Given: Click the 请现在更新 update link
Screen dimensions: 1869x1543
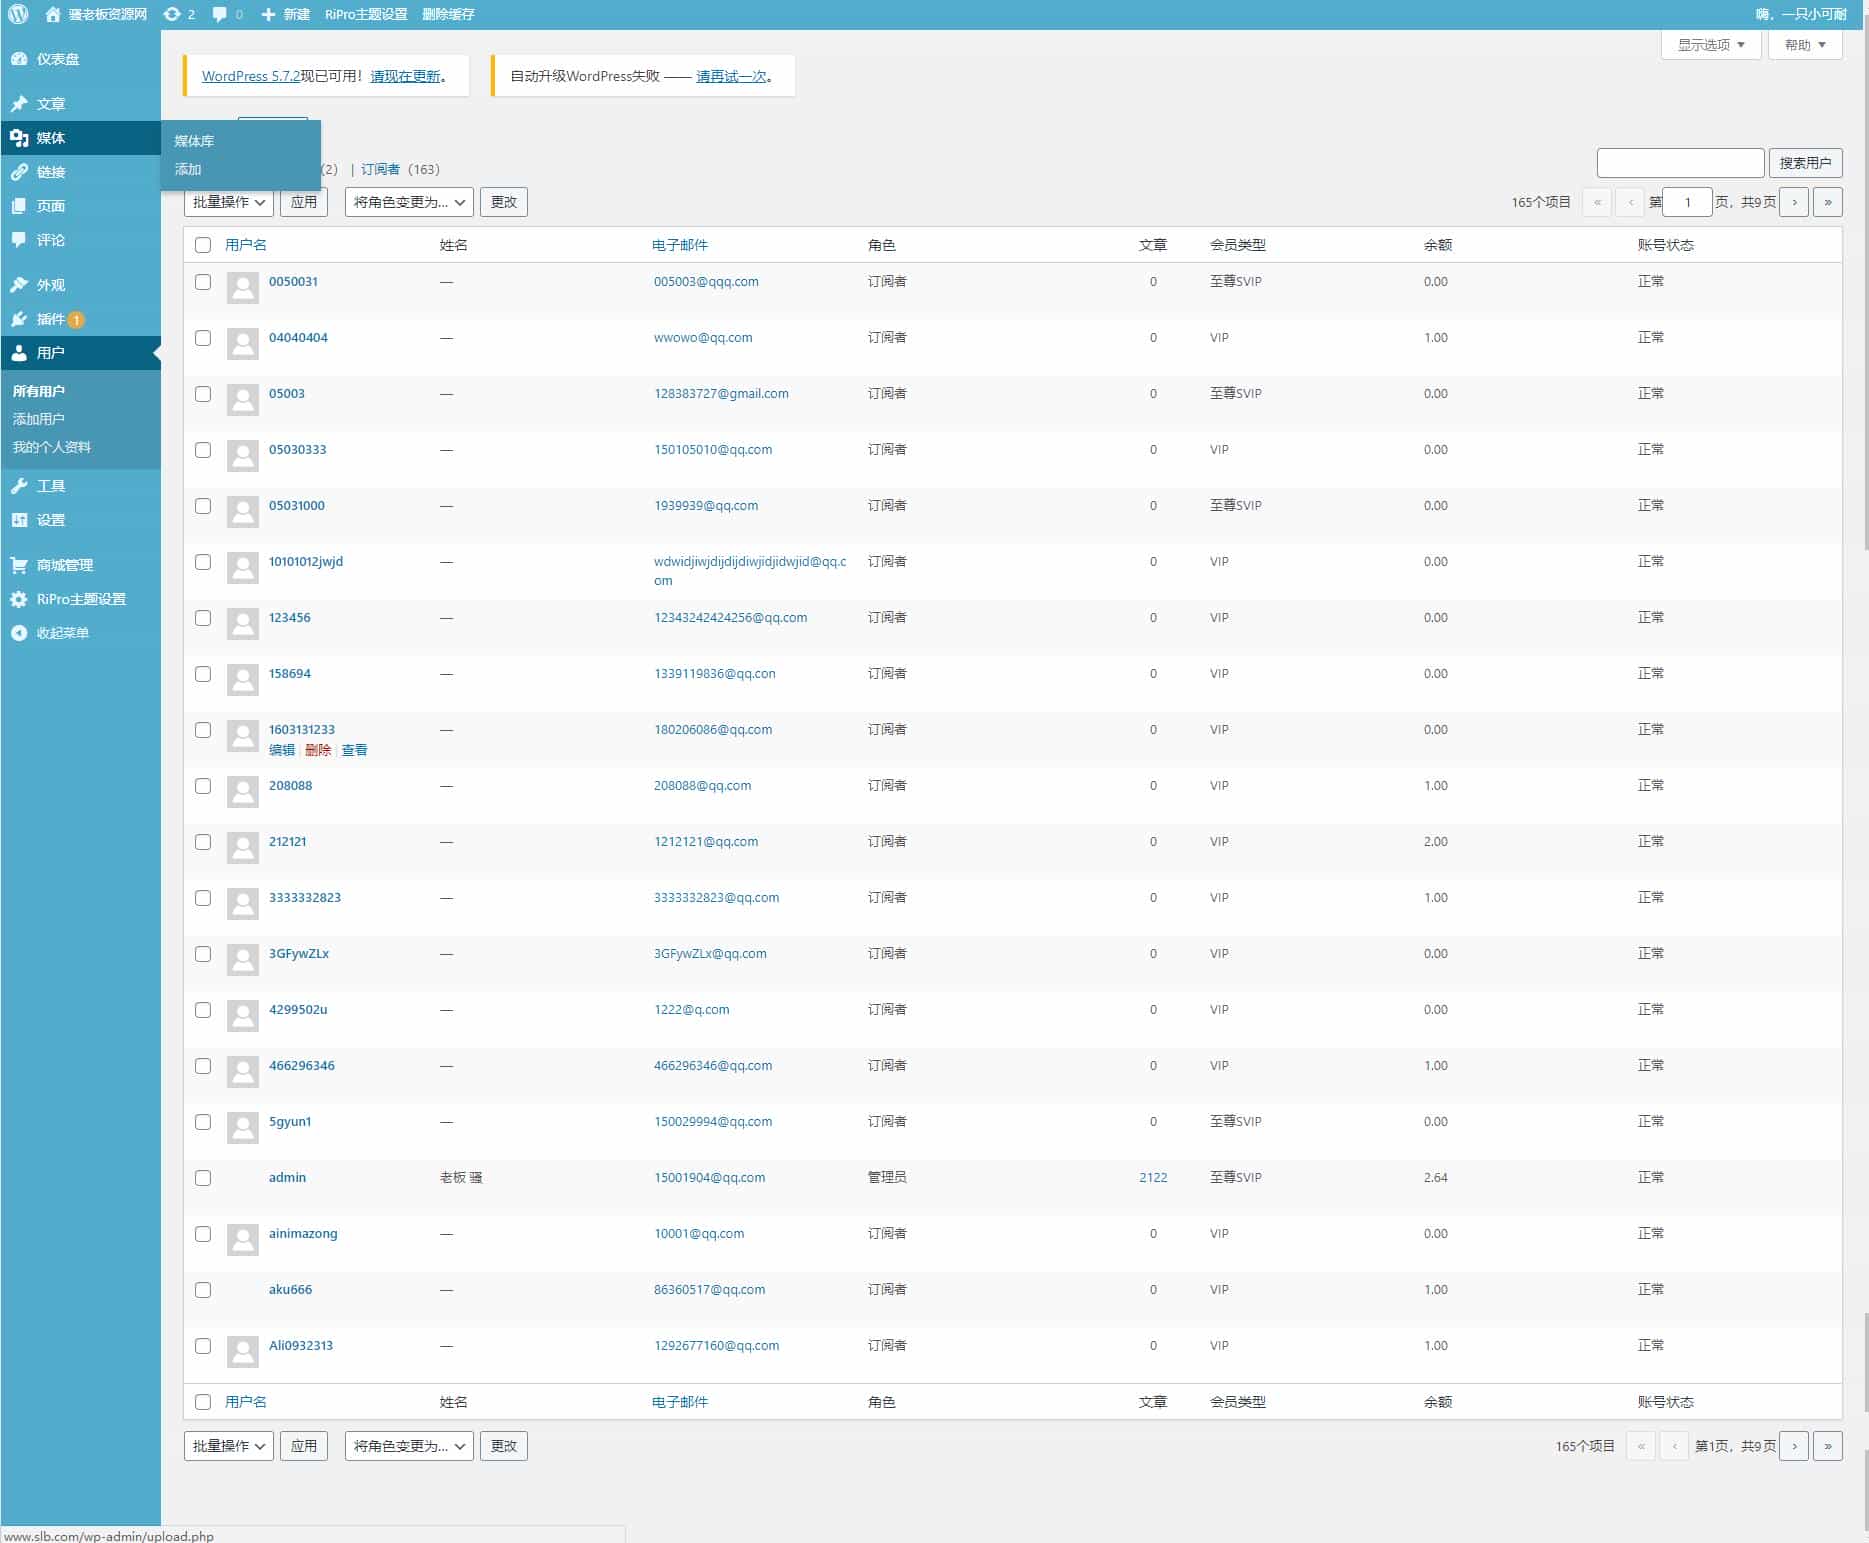Looking at the screenshot, I should (x=405, y=76).
